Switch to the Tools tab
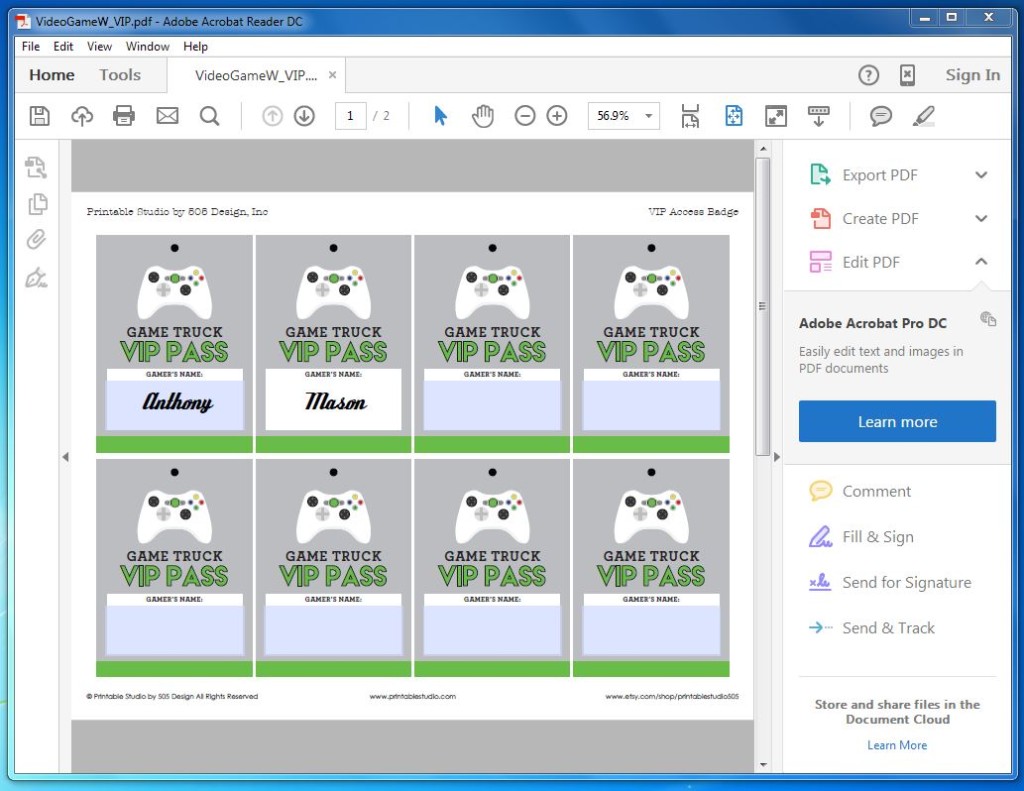Image resolution: width=1024 pixels, height=791 pixels. point(120,75)
